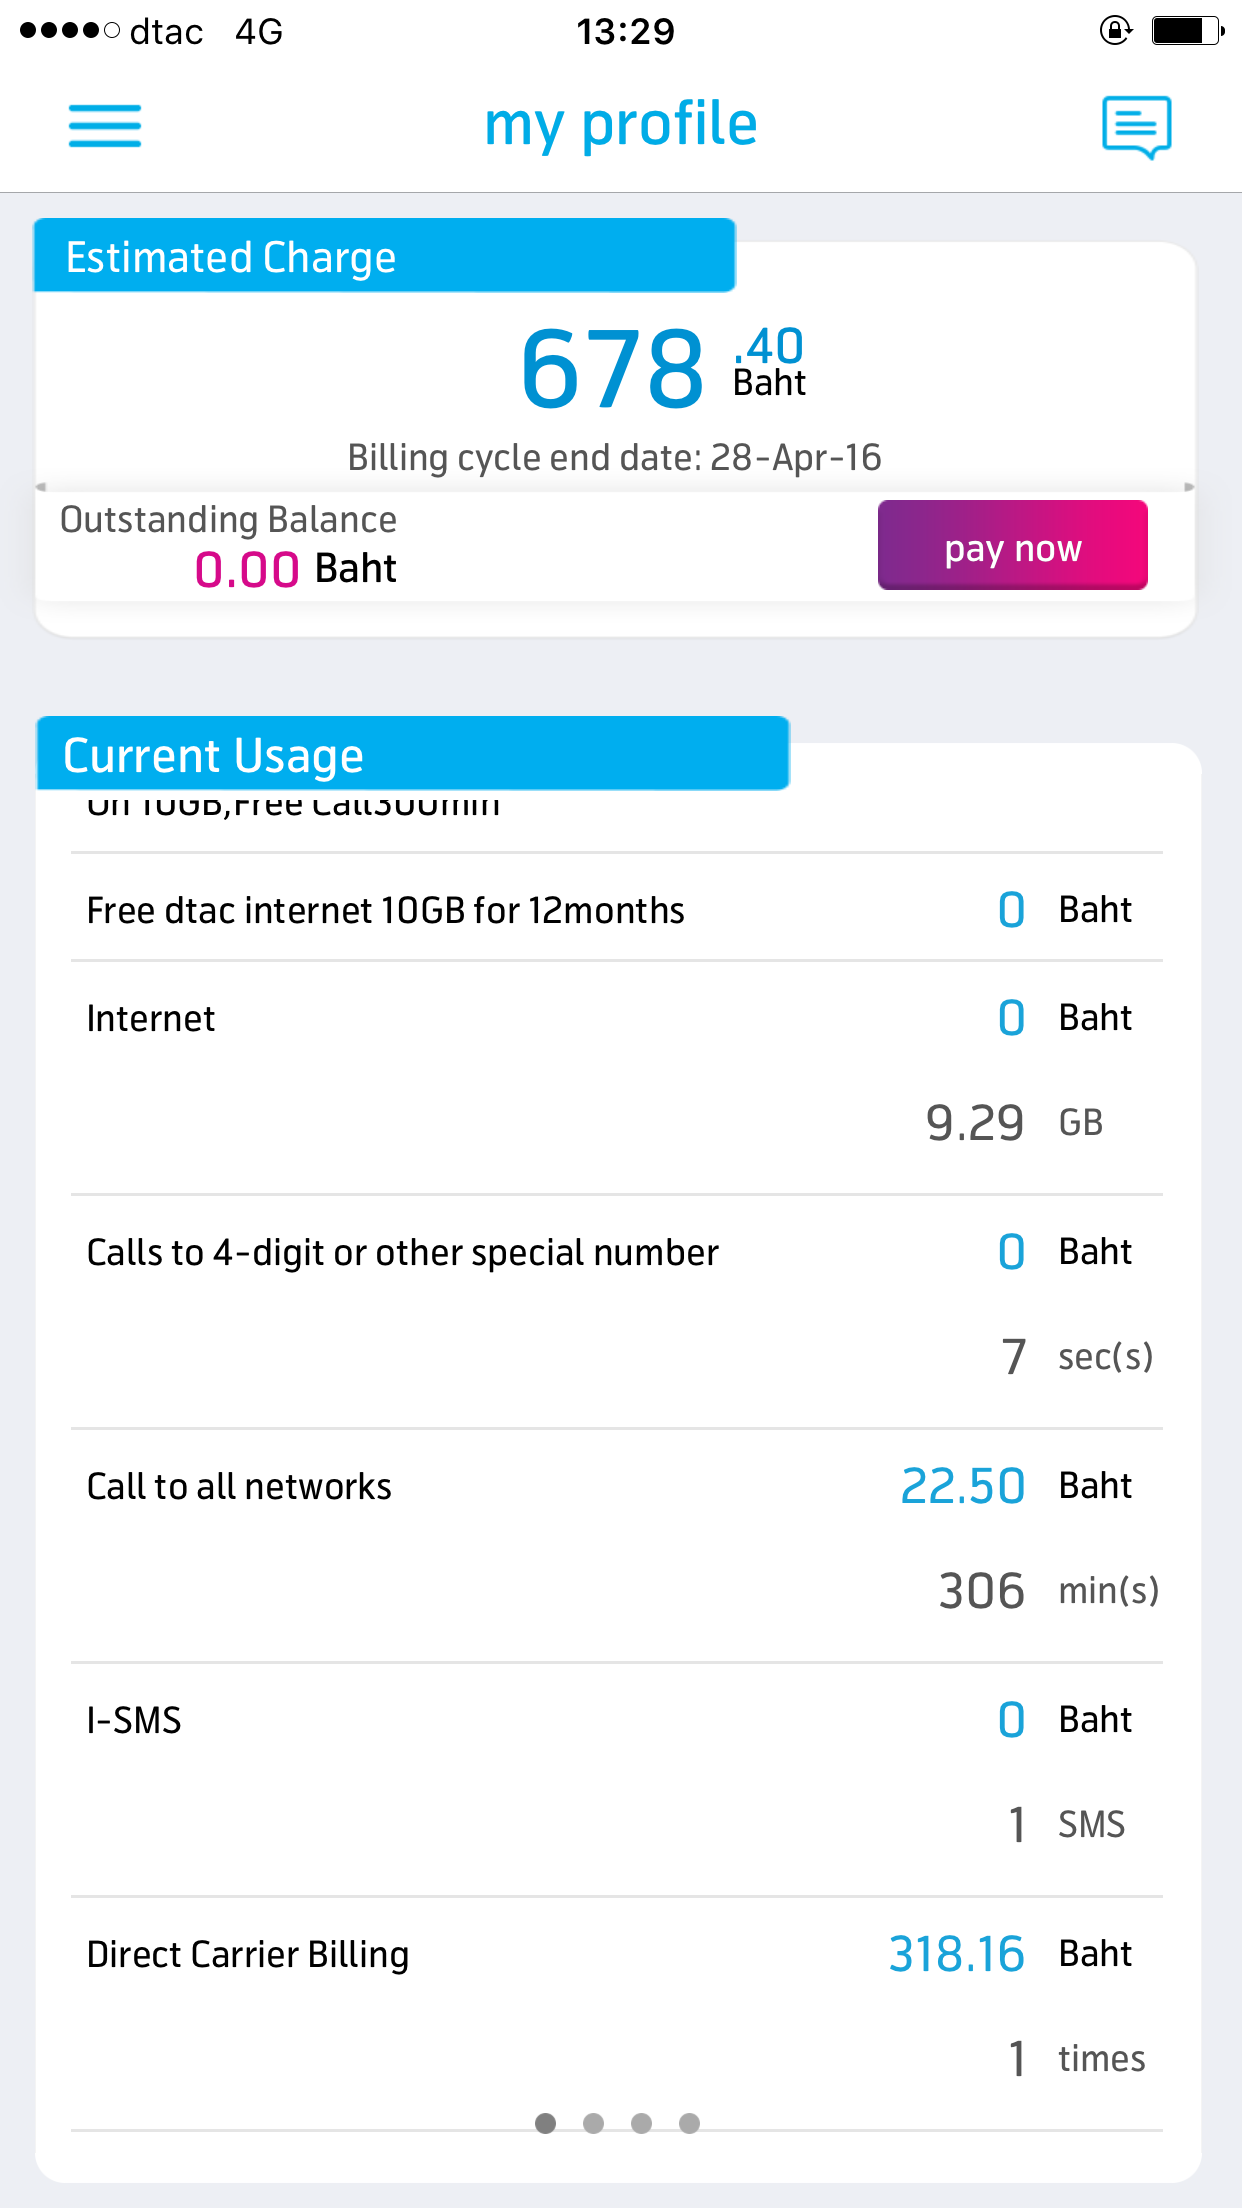This screenshot has height=2208, width=1242.
Task: Select the second page indicator dot
Action: pos(593,2123)
